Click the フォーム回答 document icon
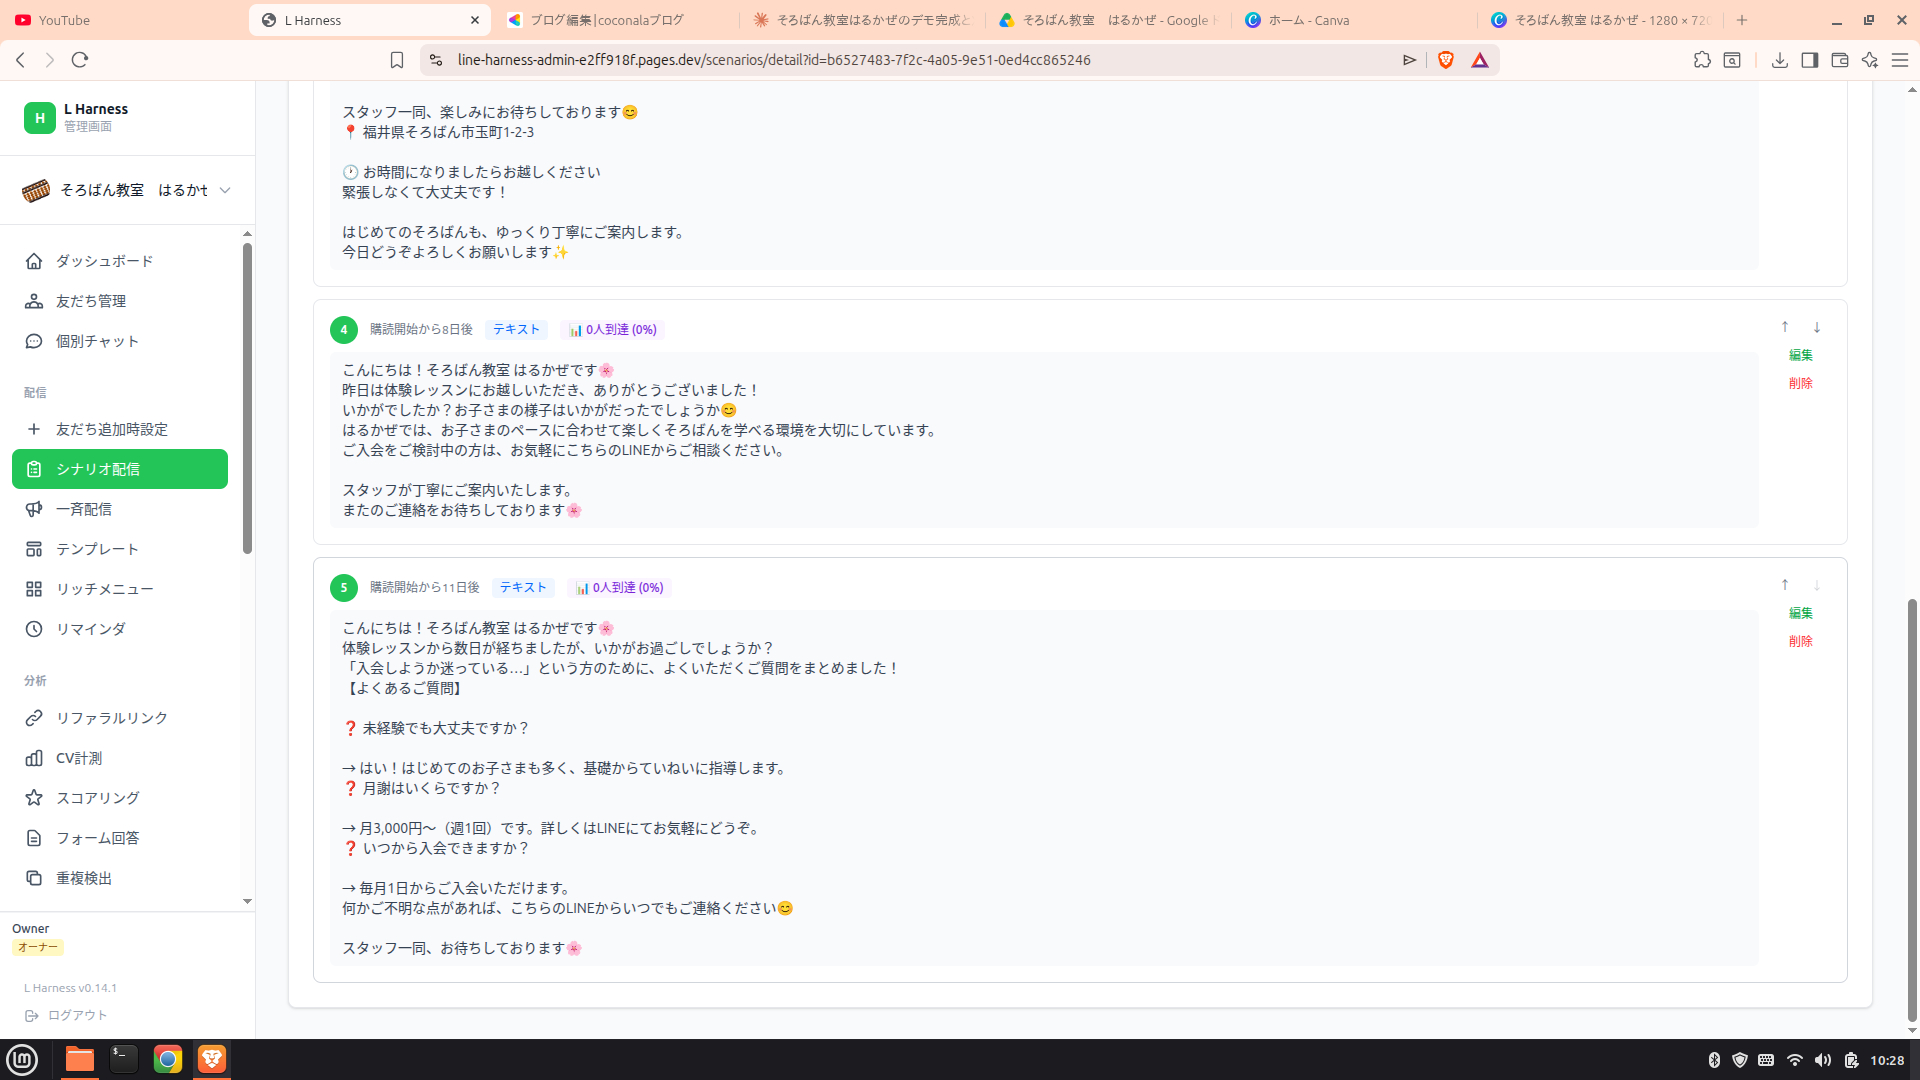This screenshot has width=1920, height=1080. [34, 838]
